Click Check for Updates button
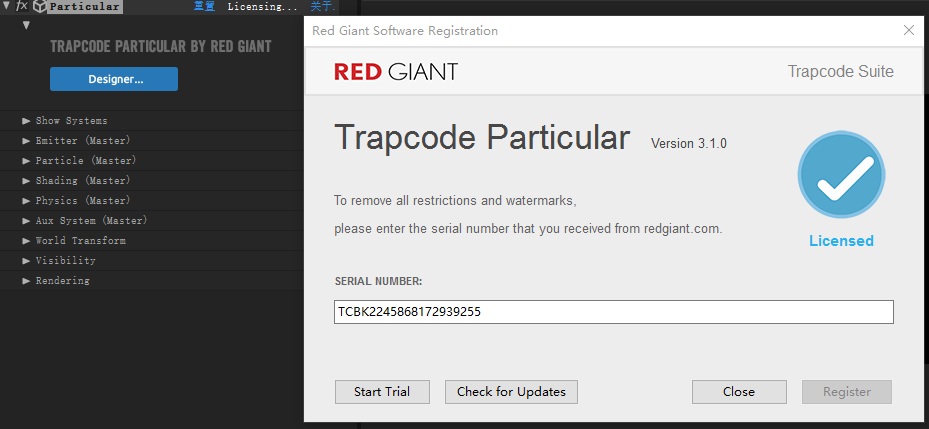This screenshot has height=429, width=929. coord(511,392)
